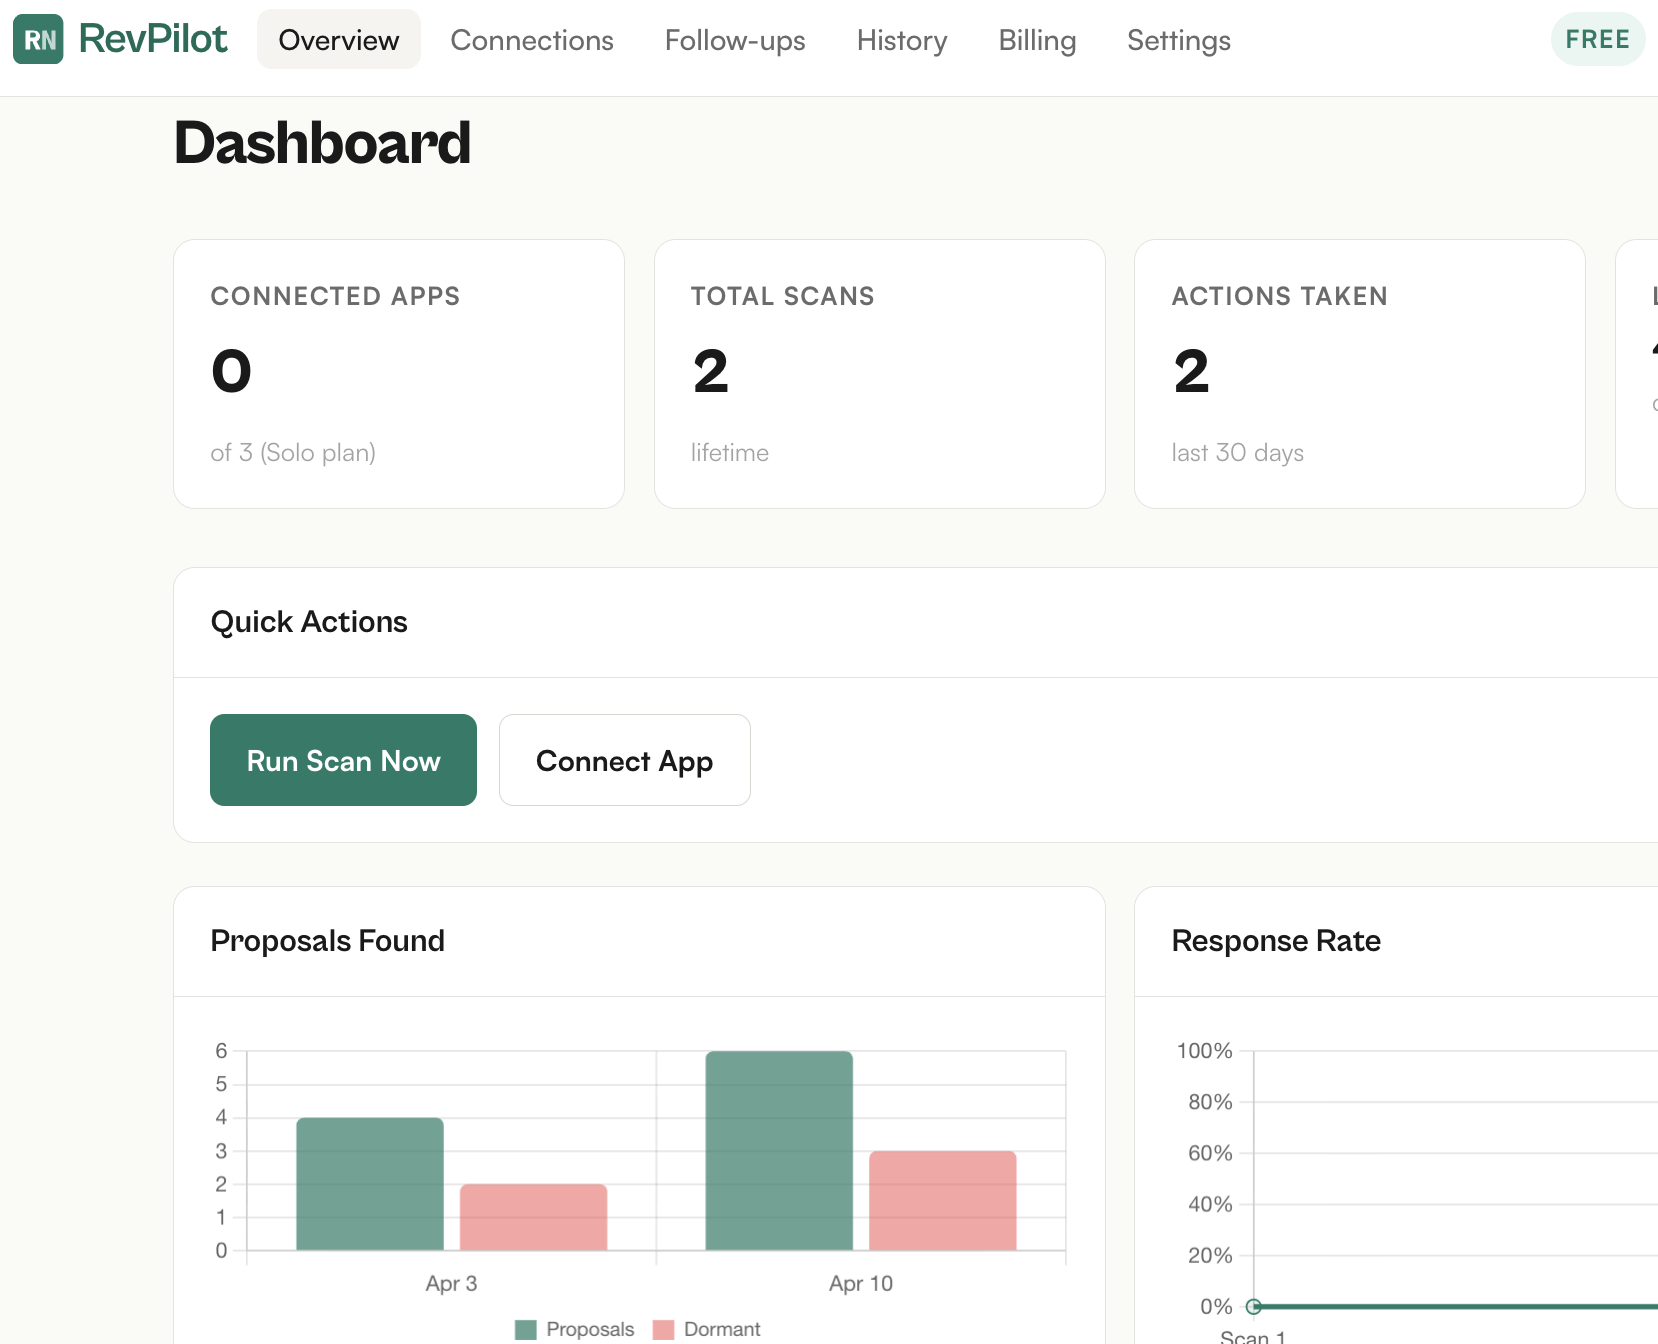Image resolution: width=1658 pixels, height=1344 pixels.
Task: Click the Apr 10 Proposals green bar
Action: pos(779,1150)
